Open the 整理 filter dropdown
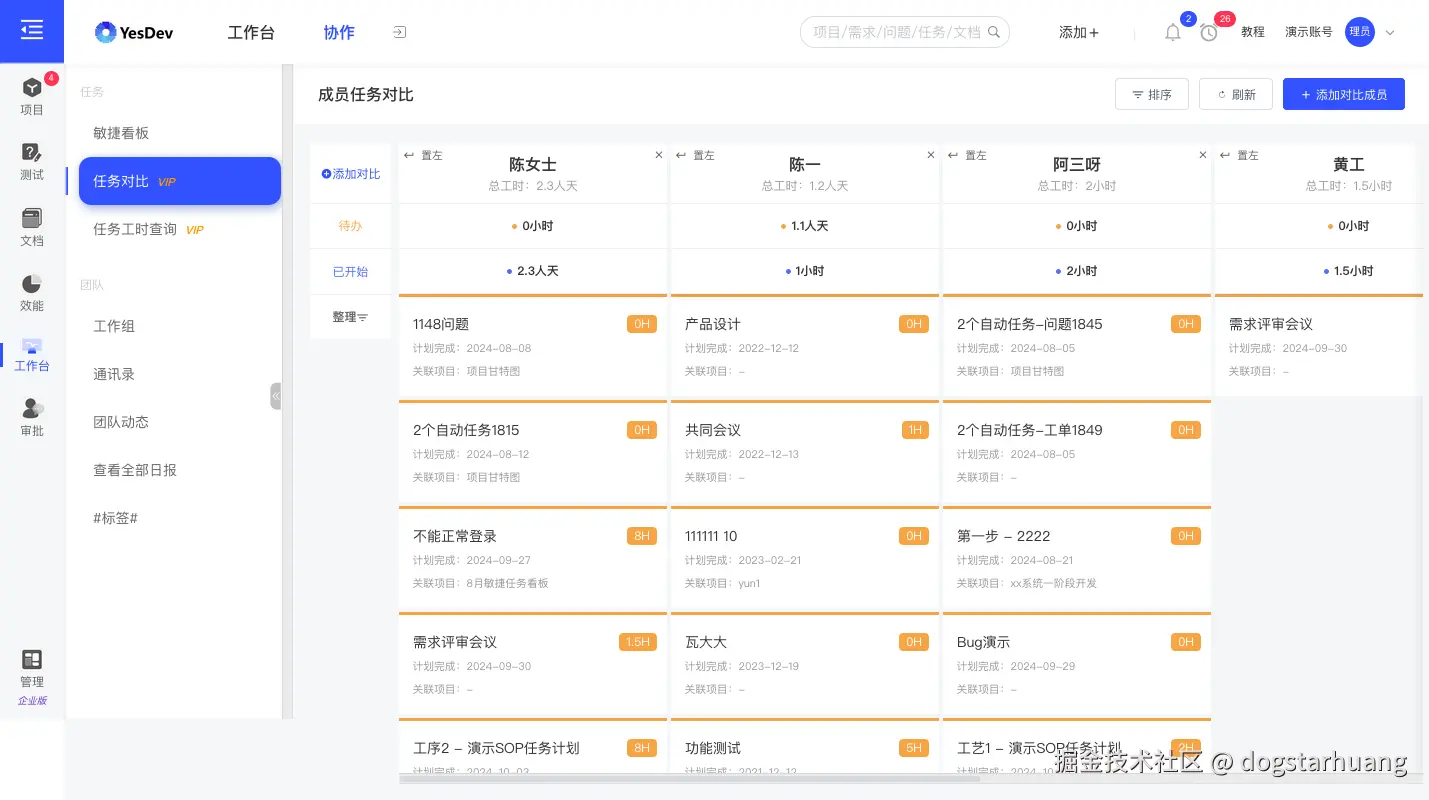 pos(350,317)
